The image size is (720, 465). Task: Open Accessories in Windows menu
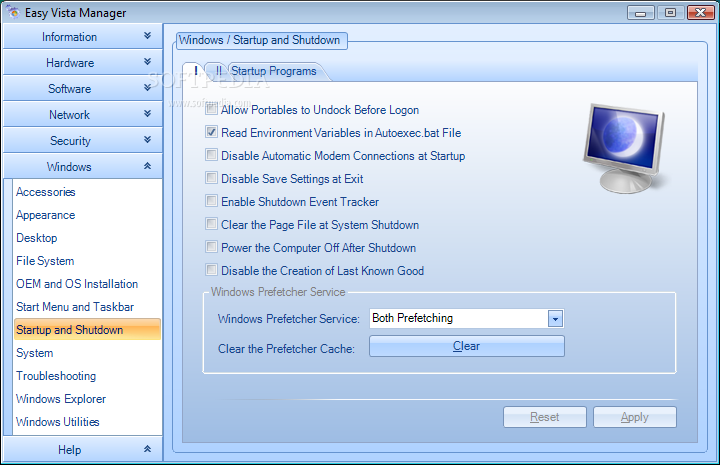pyautogui.click(x=45, y=192)
